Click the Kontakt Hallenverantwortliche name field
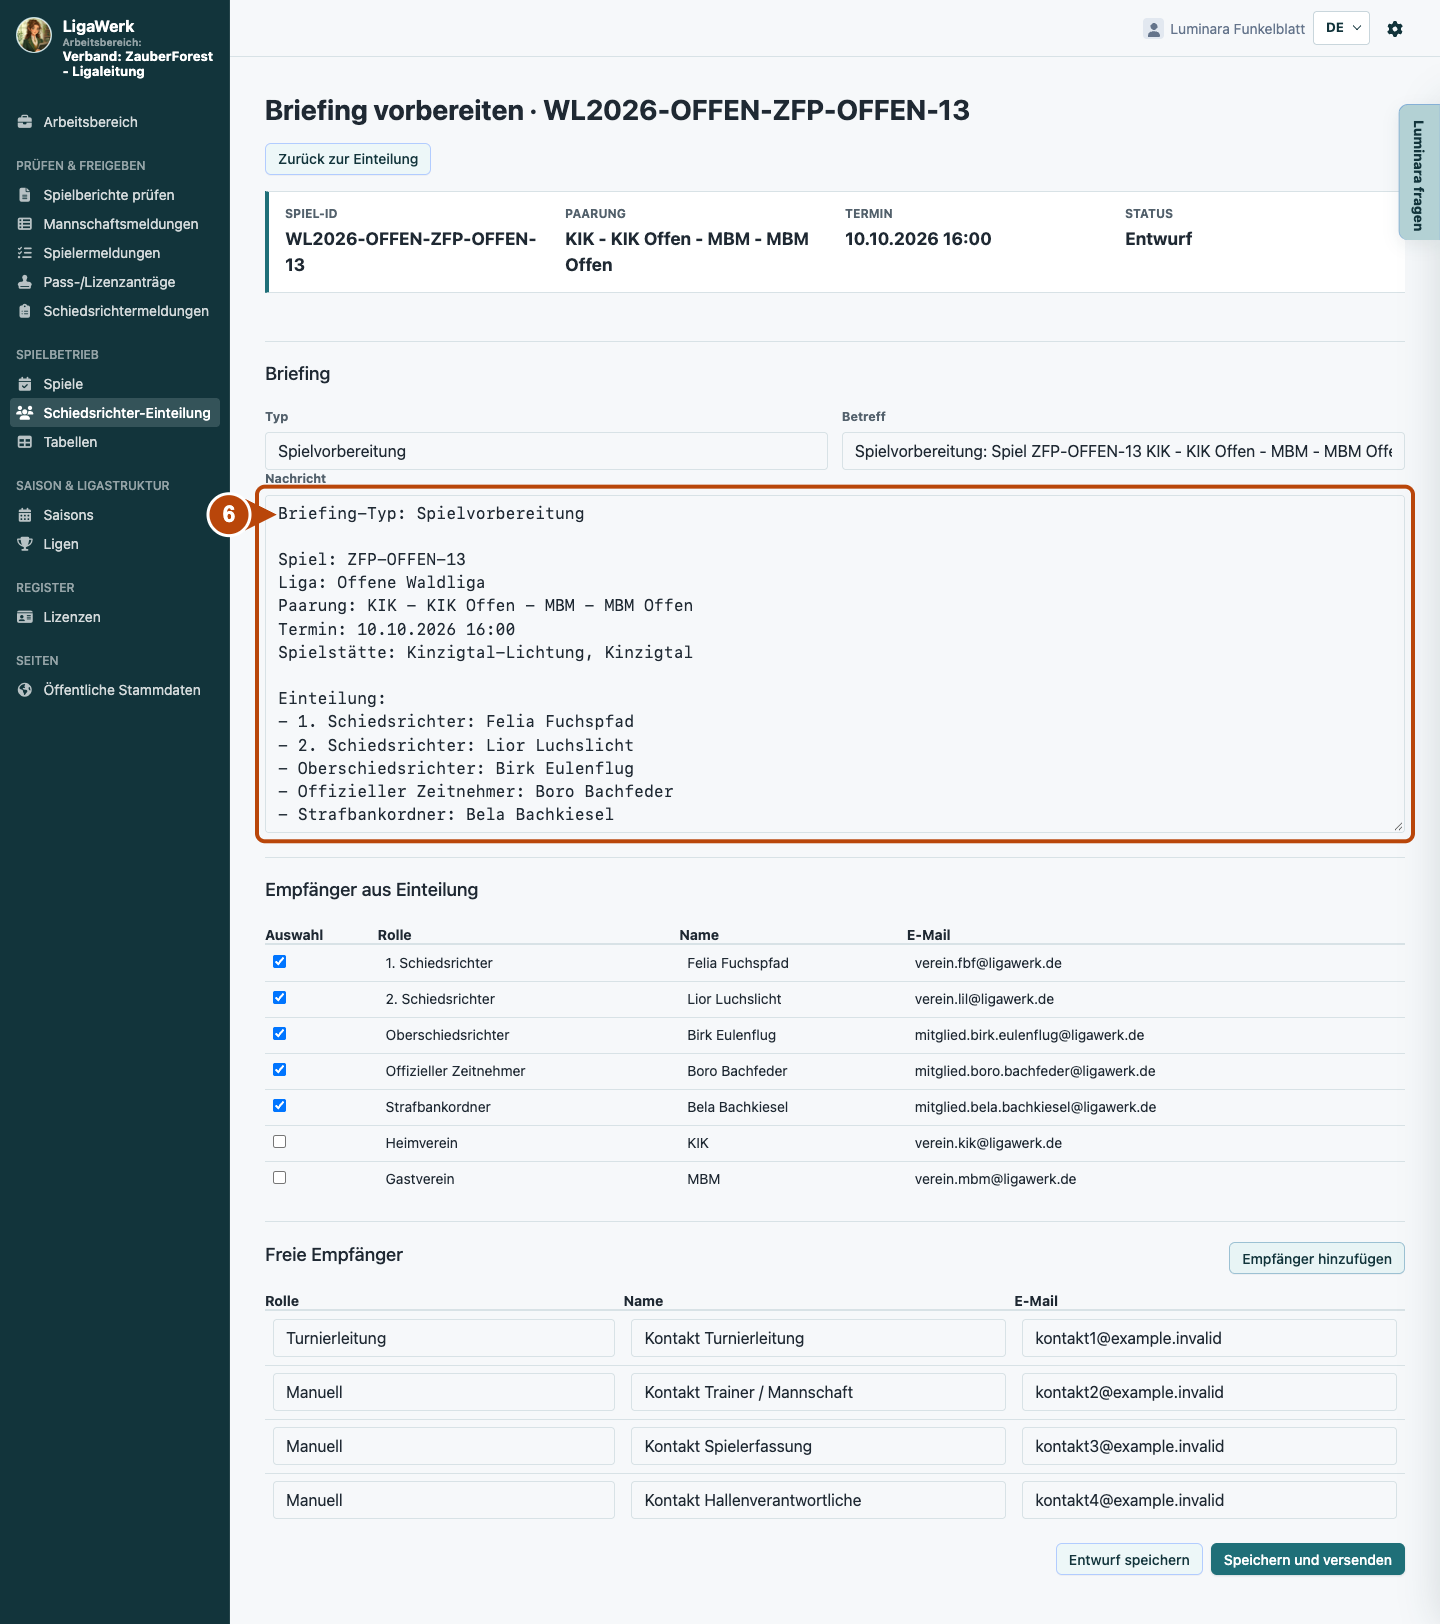Screen dimensions: 1440x1624 [x=818, y=1500]
